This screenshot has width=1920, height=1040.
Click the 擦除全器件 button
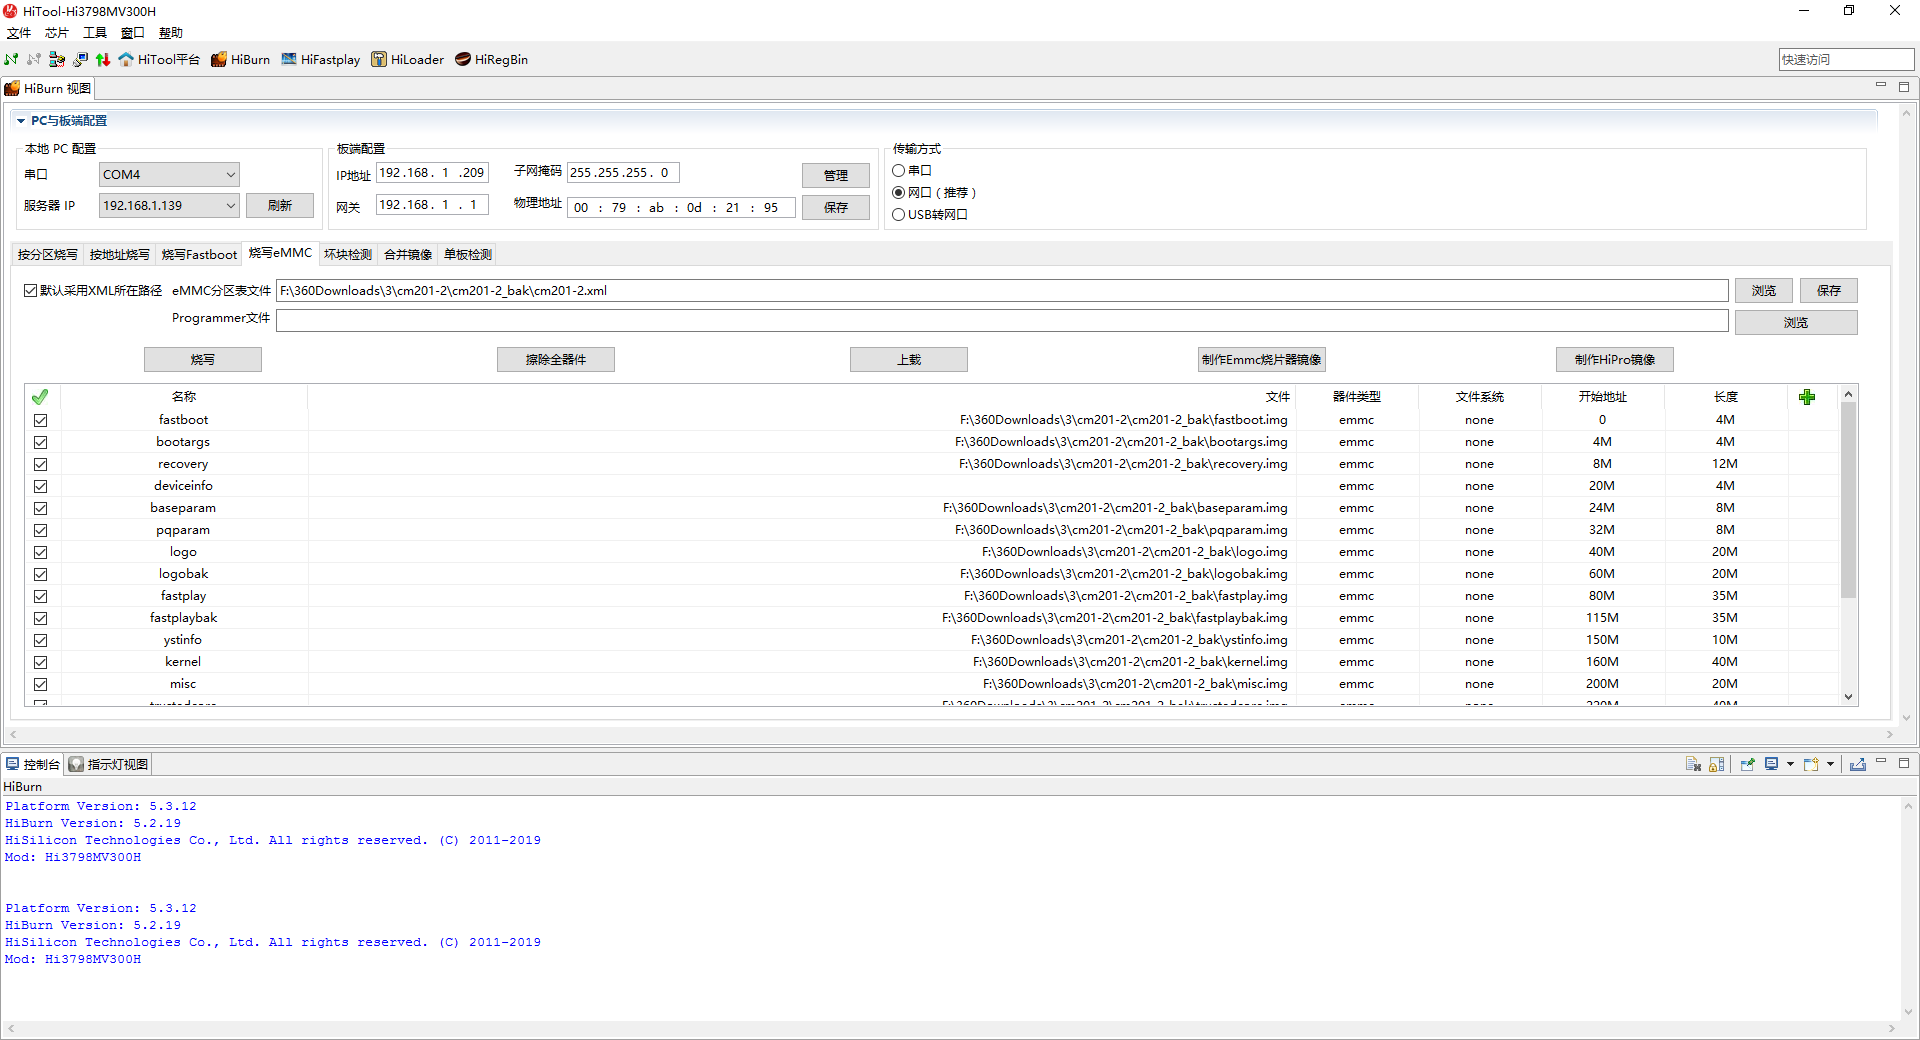coord(556,360)
